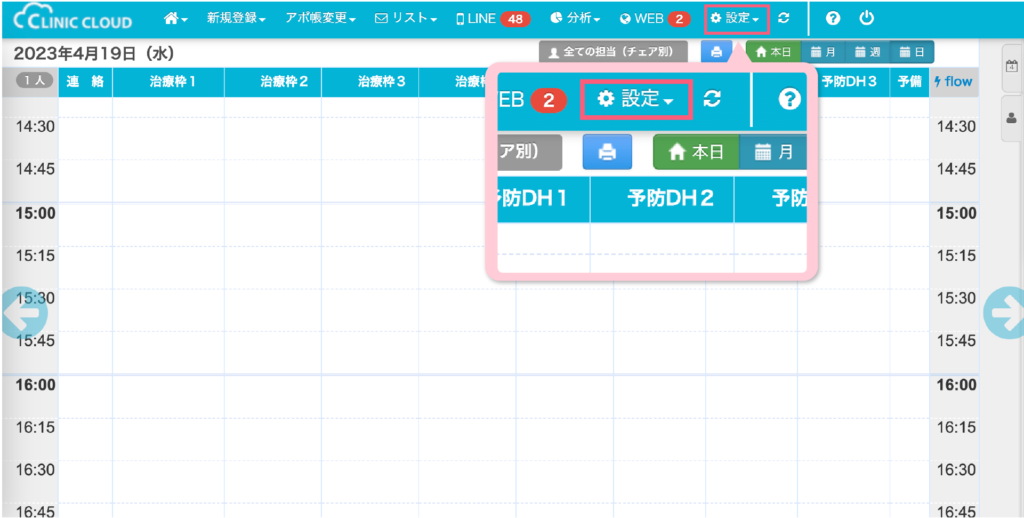Click the power logout icon
The height and width of the screenshot is (518, 1024).
866,19
